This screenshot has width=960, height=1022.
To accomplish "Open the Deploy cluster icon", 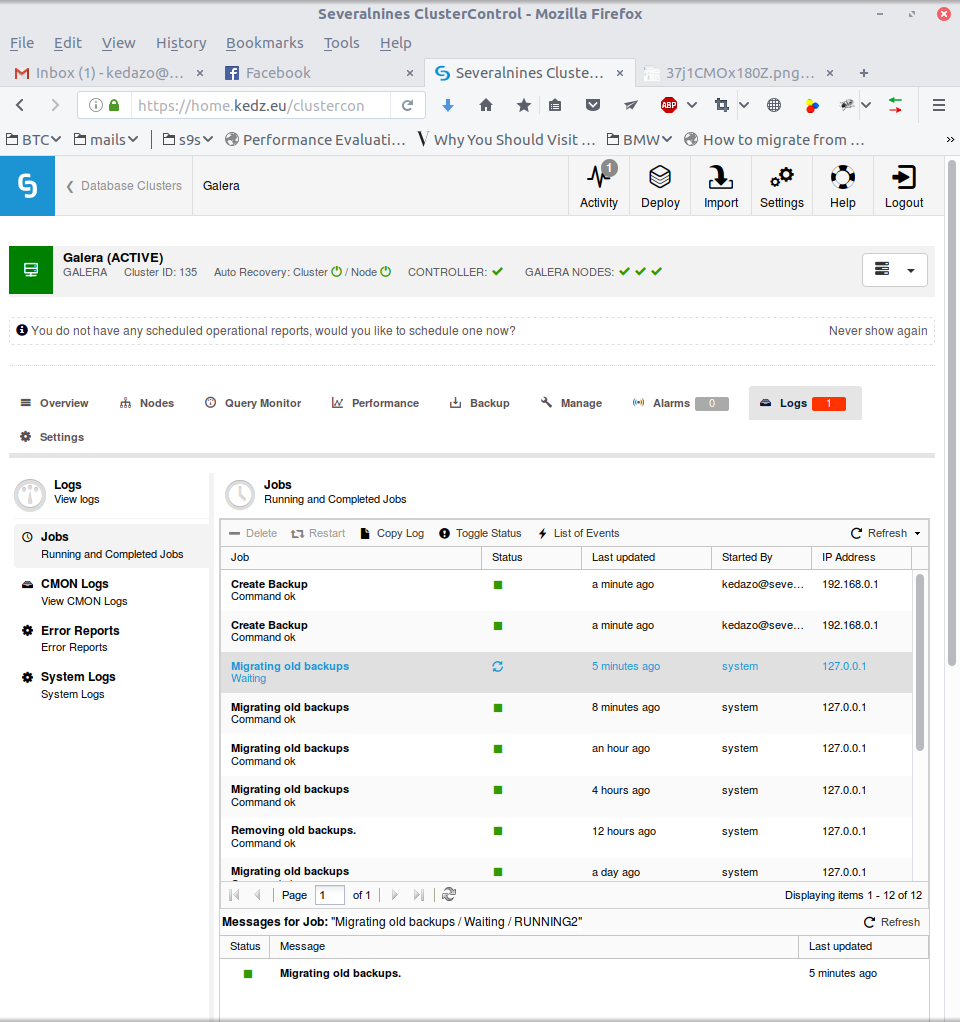I will (660, 186).
